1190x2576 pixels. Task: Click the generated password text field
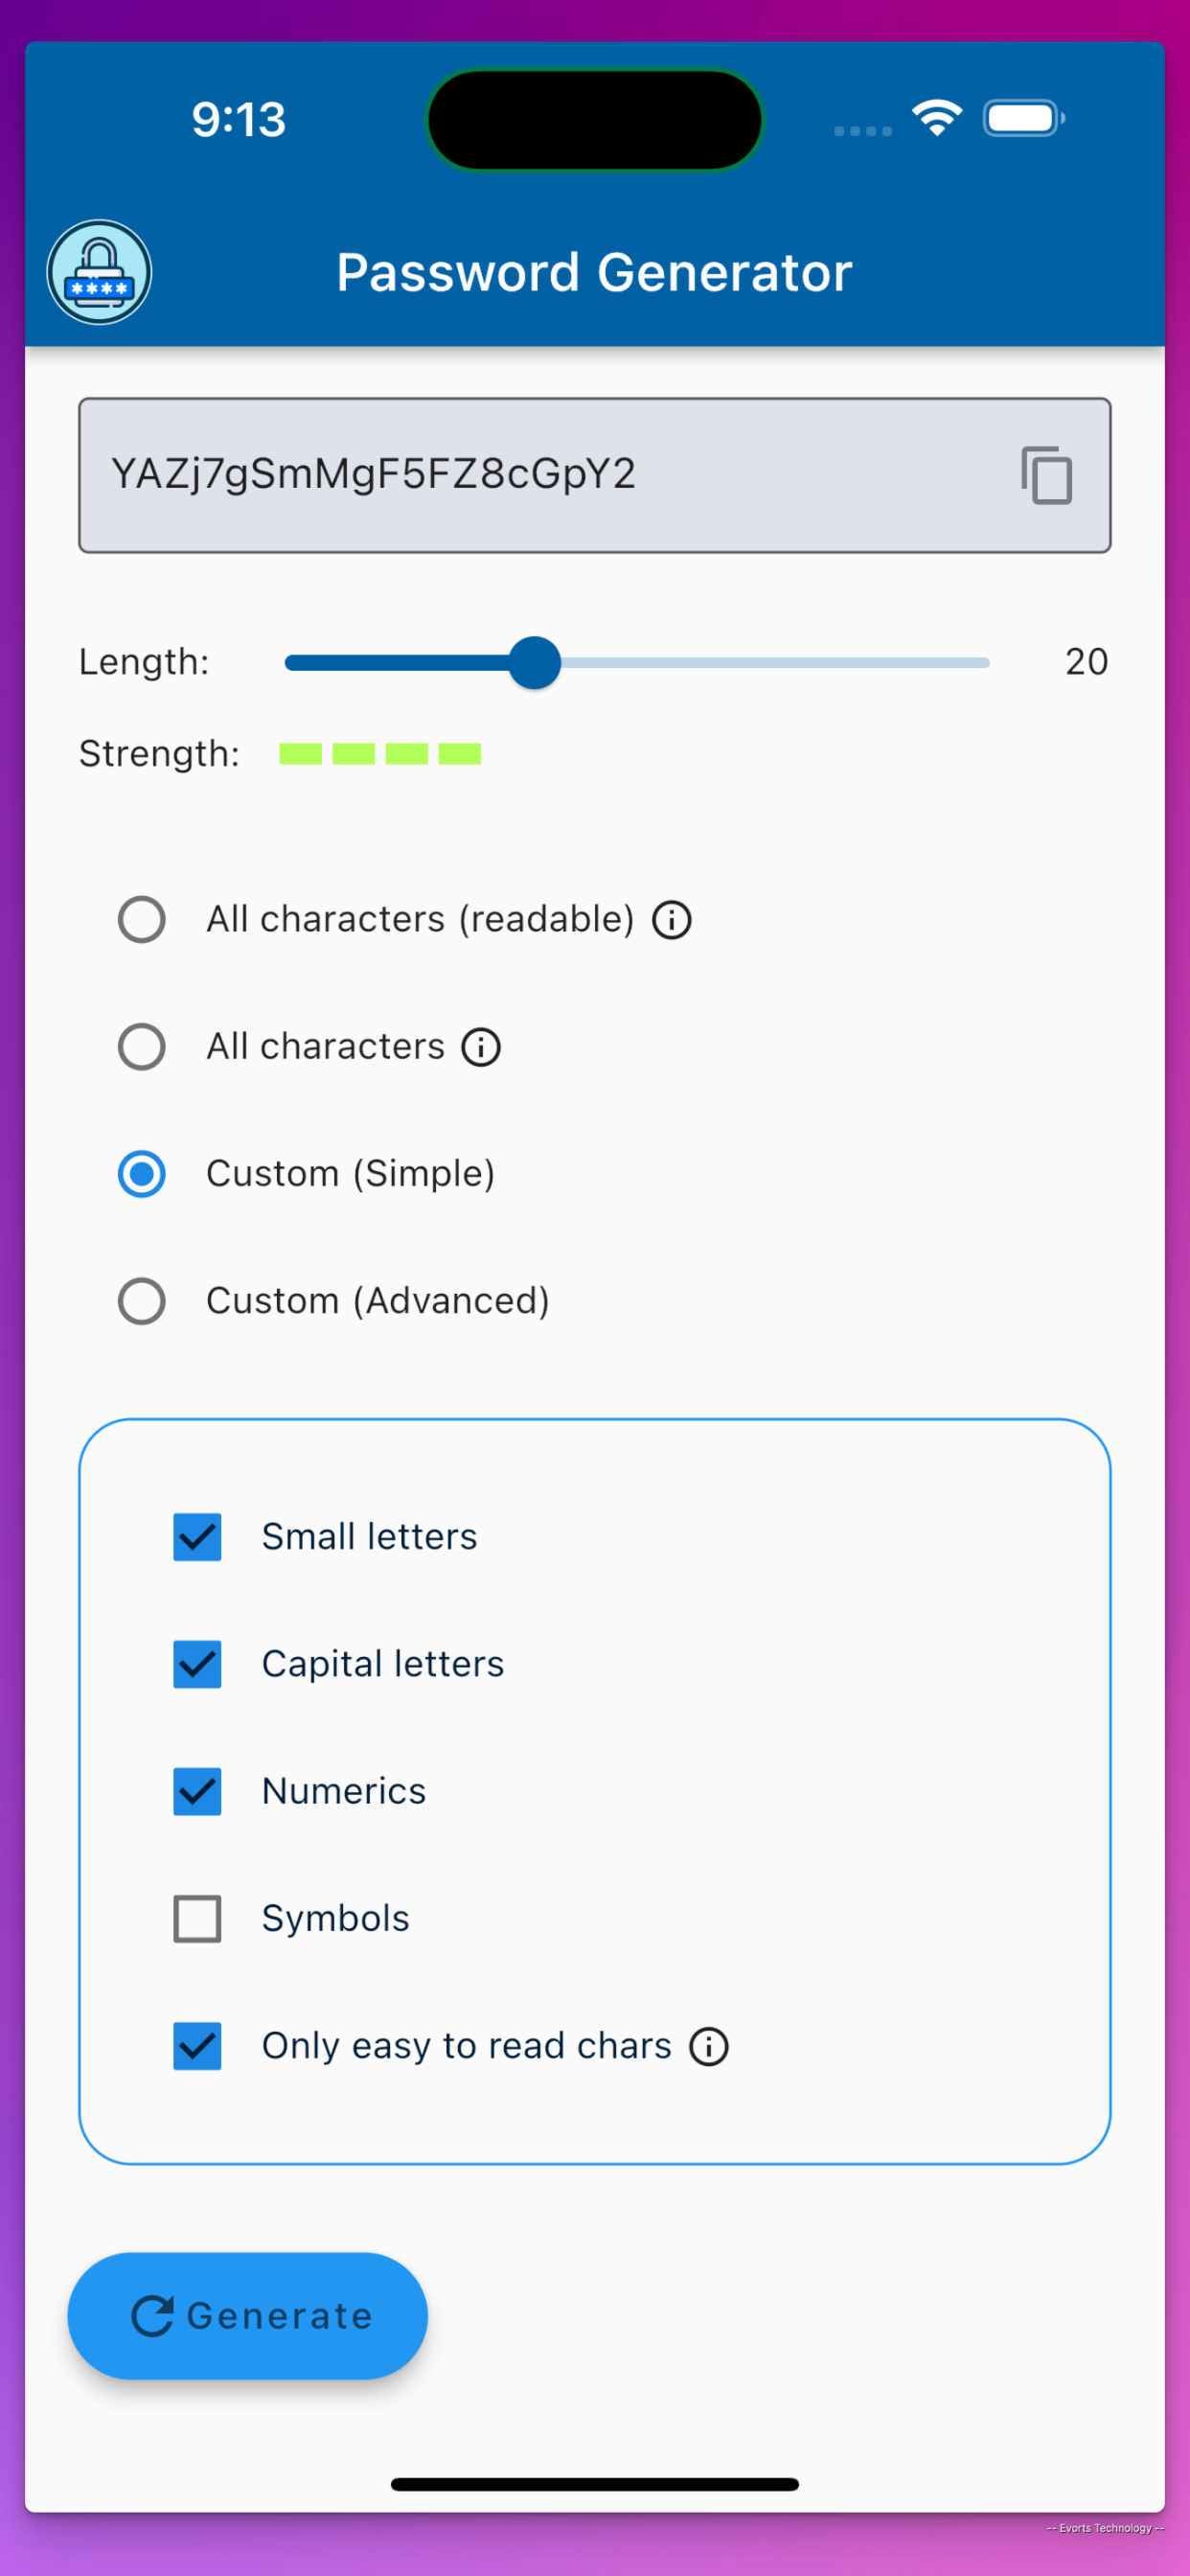click(x=595, y=475)
